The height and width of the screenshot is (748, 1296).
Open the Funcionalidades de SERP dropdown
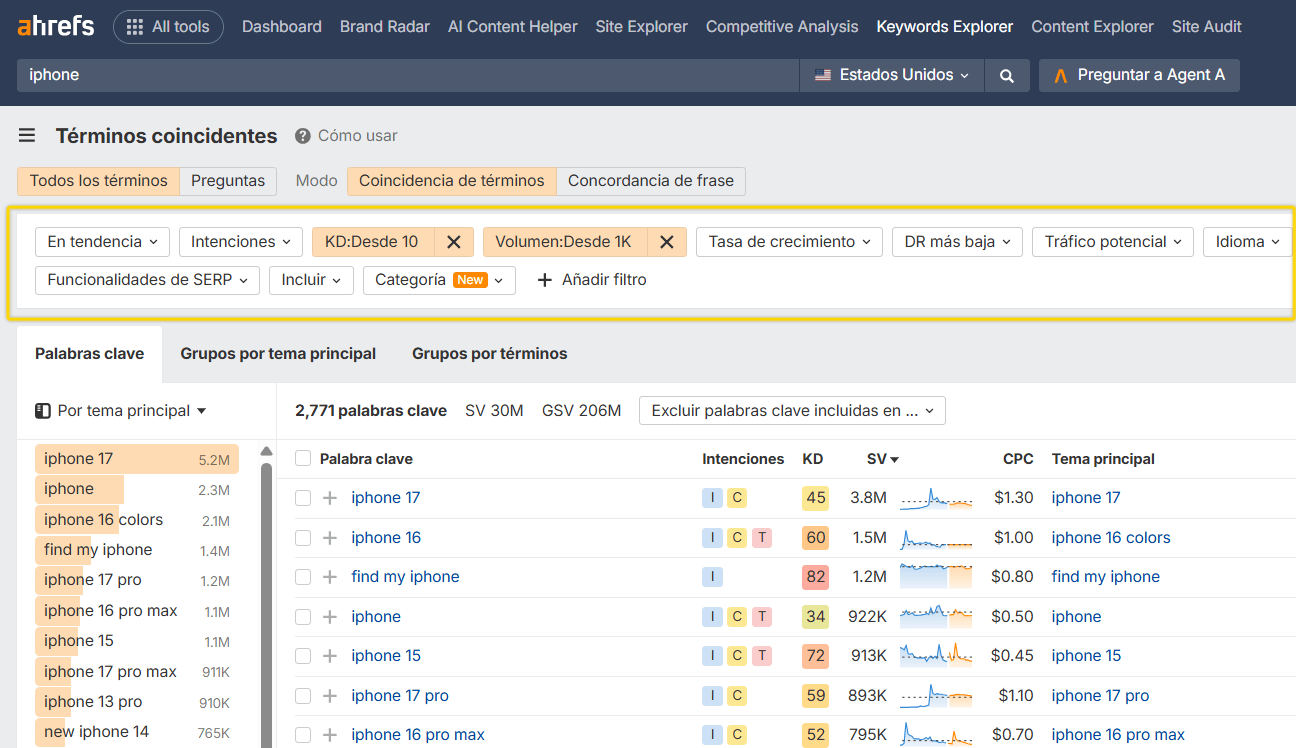point(147,280)
